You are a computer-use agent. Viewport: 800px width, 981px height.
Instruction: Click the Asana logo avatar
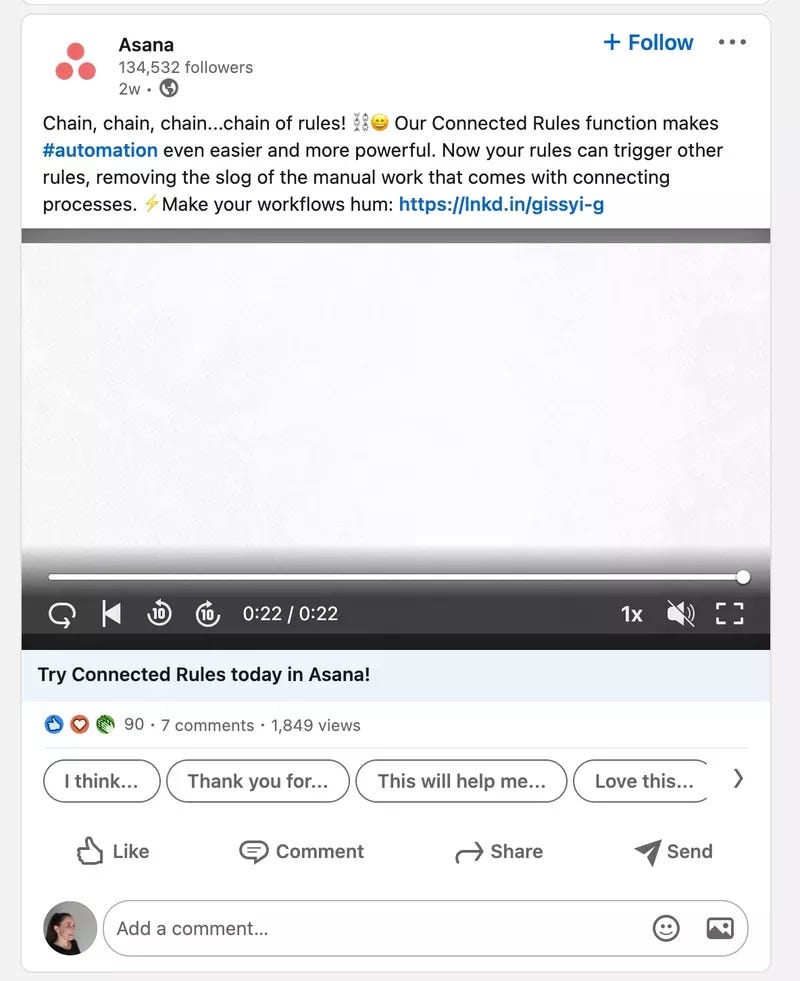(x=76, y=61)
